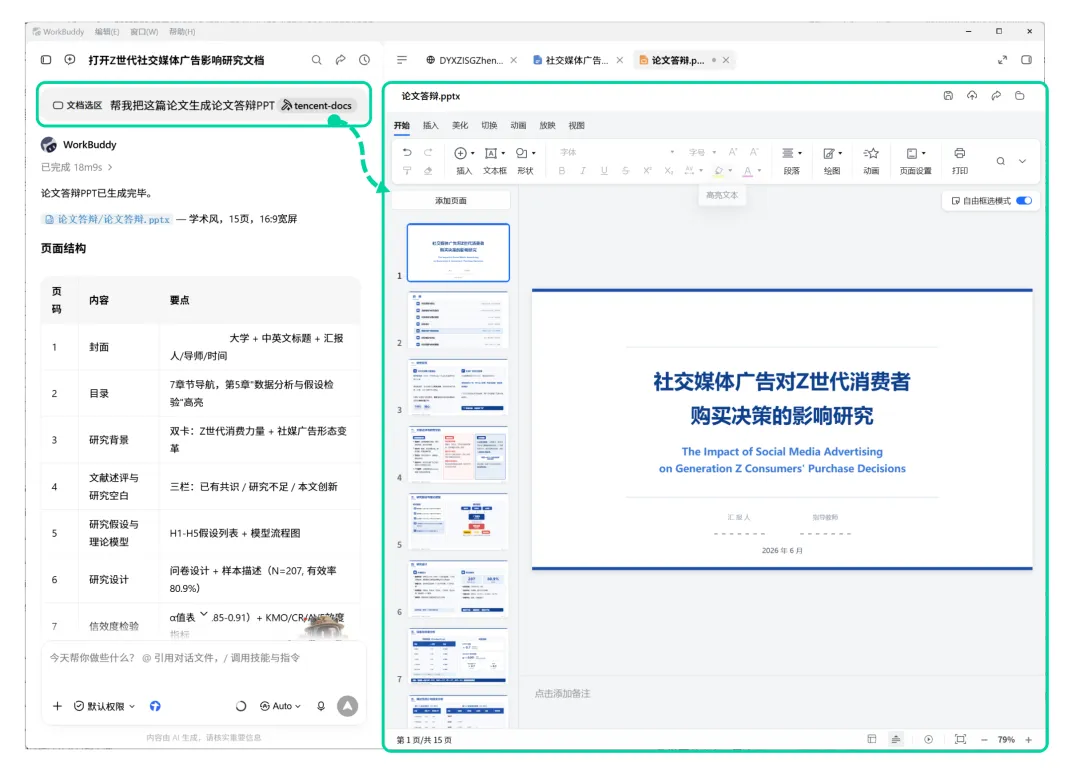Image resolution: width=1080 pixels, height=771 pixels.
Task: Toggle the right side panel icon
Action: (x=1026, y=60)
